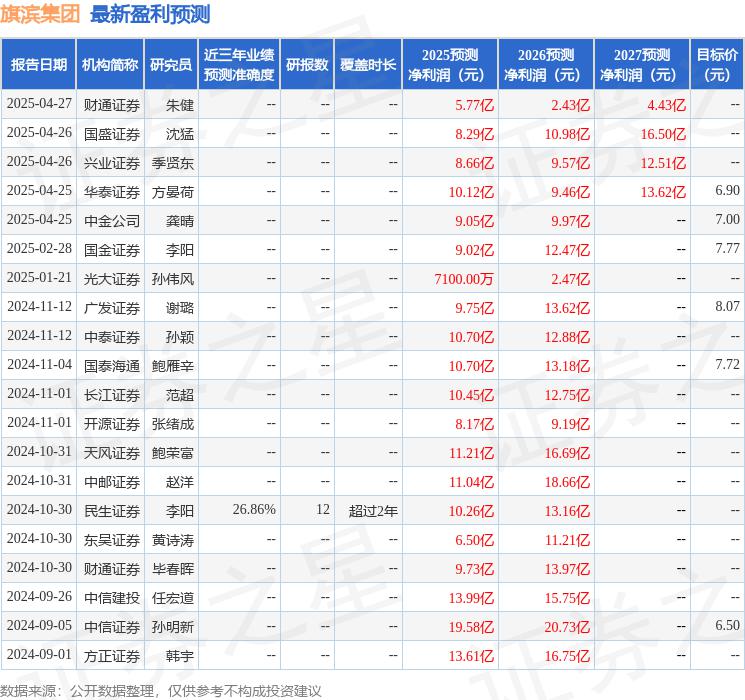The width and height of the screenshot is (745, 700).
Task: Select 国金证券 institution cell
Action: pyautogui.click(x=112, y=250)
